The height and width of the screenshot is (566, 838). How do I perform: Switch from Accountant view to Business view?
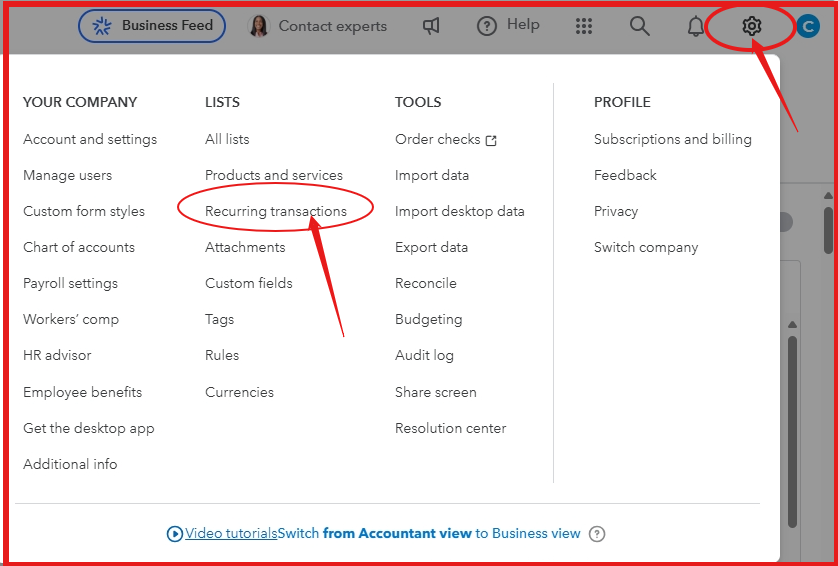click(429, 533)
